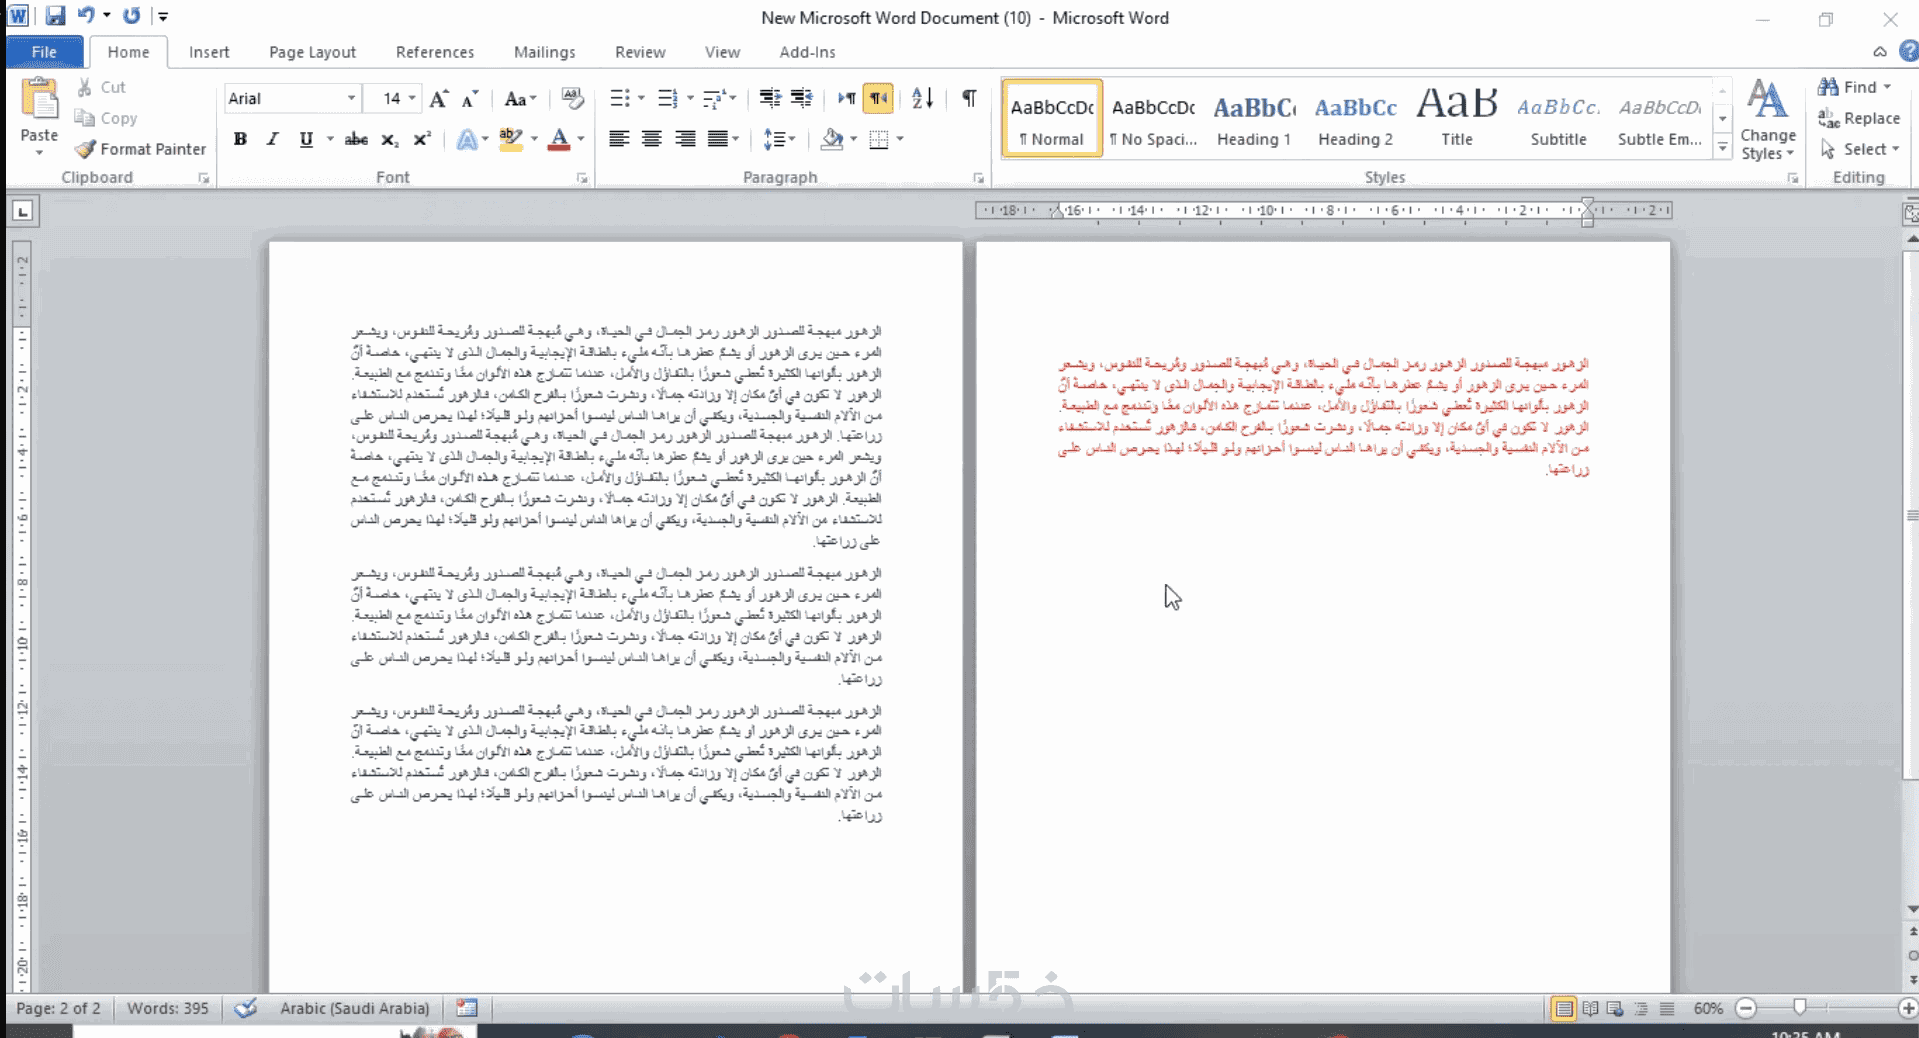
Task: Switch to the Page Layout tab
Action: [x=312, y=52]
